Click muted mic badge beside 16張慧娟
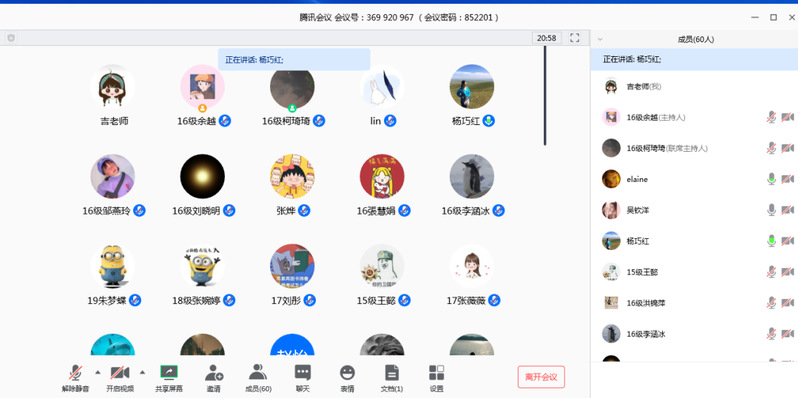 [x=404, y=211]
